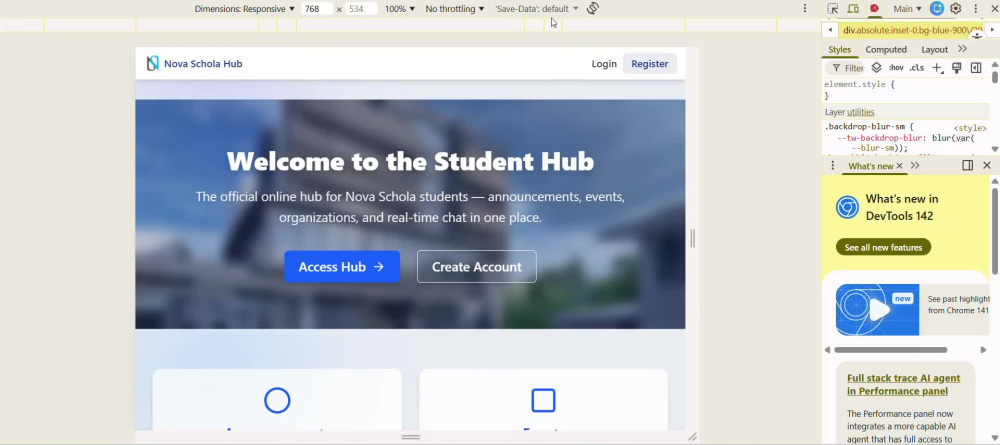
Task: Close the DevTools drawer
Action: click(987, 166)
